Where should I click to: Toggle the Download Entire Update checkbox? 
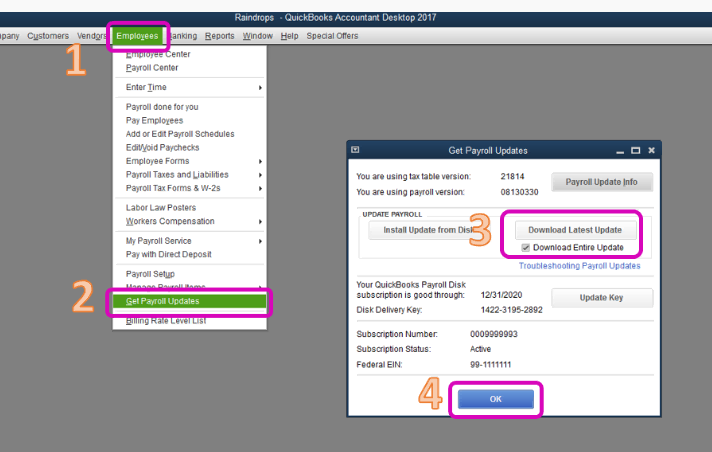525,248
